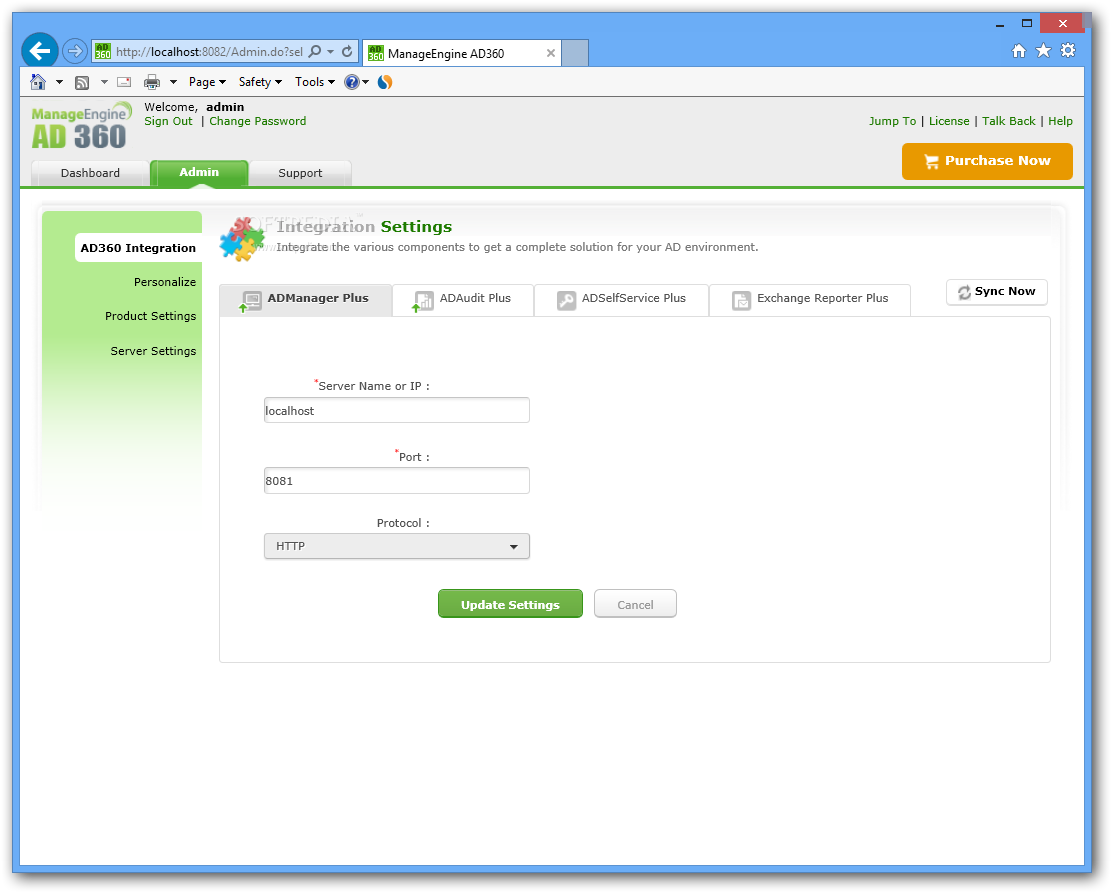Switch to the Support tab

tap(300, 173)
